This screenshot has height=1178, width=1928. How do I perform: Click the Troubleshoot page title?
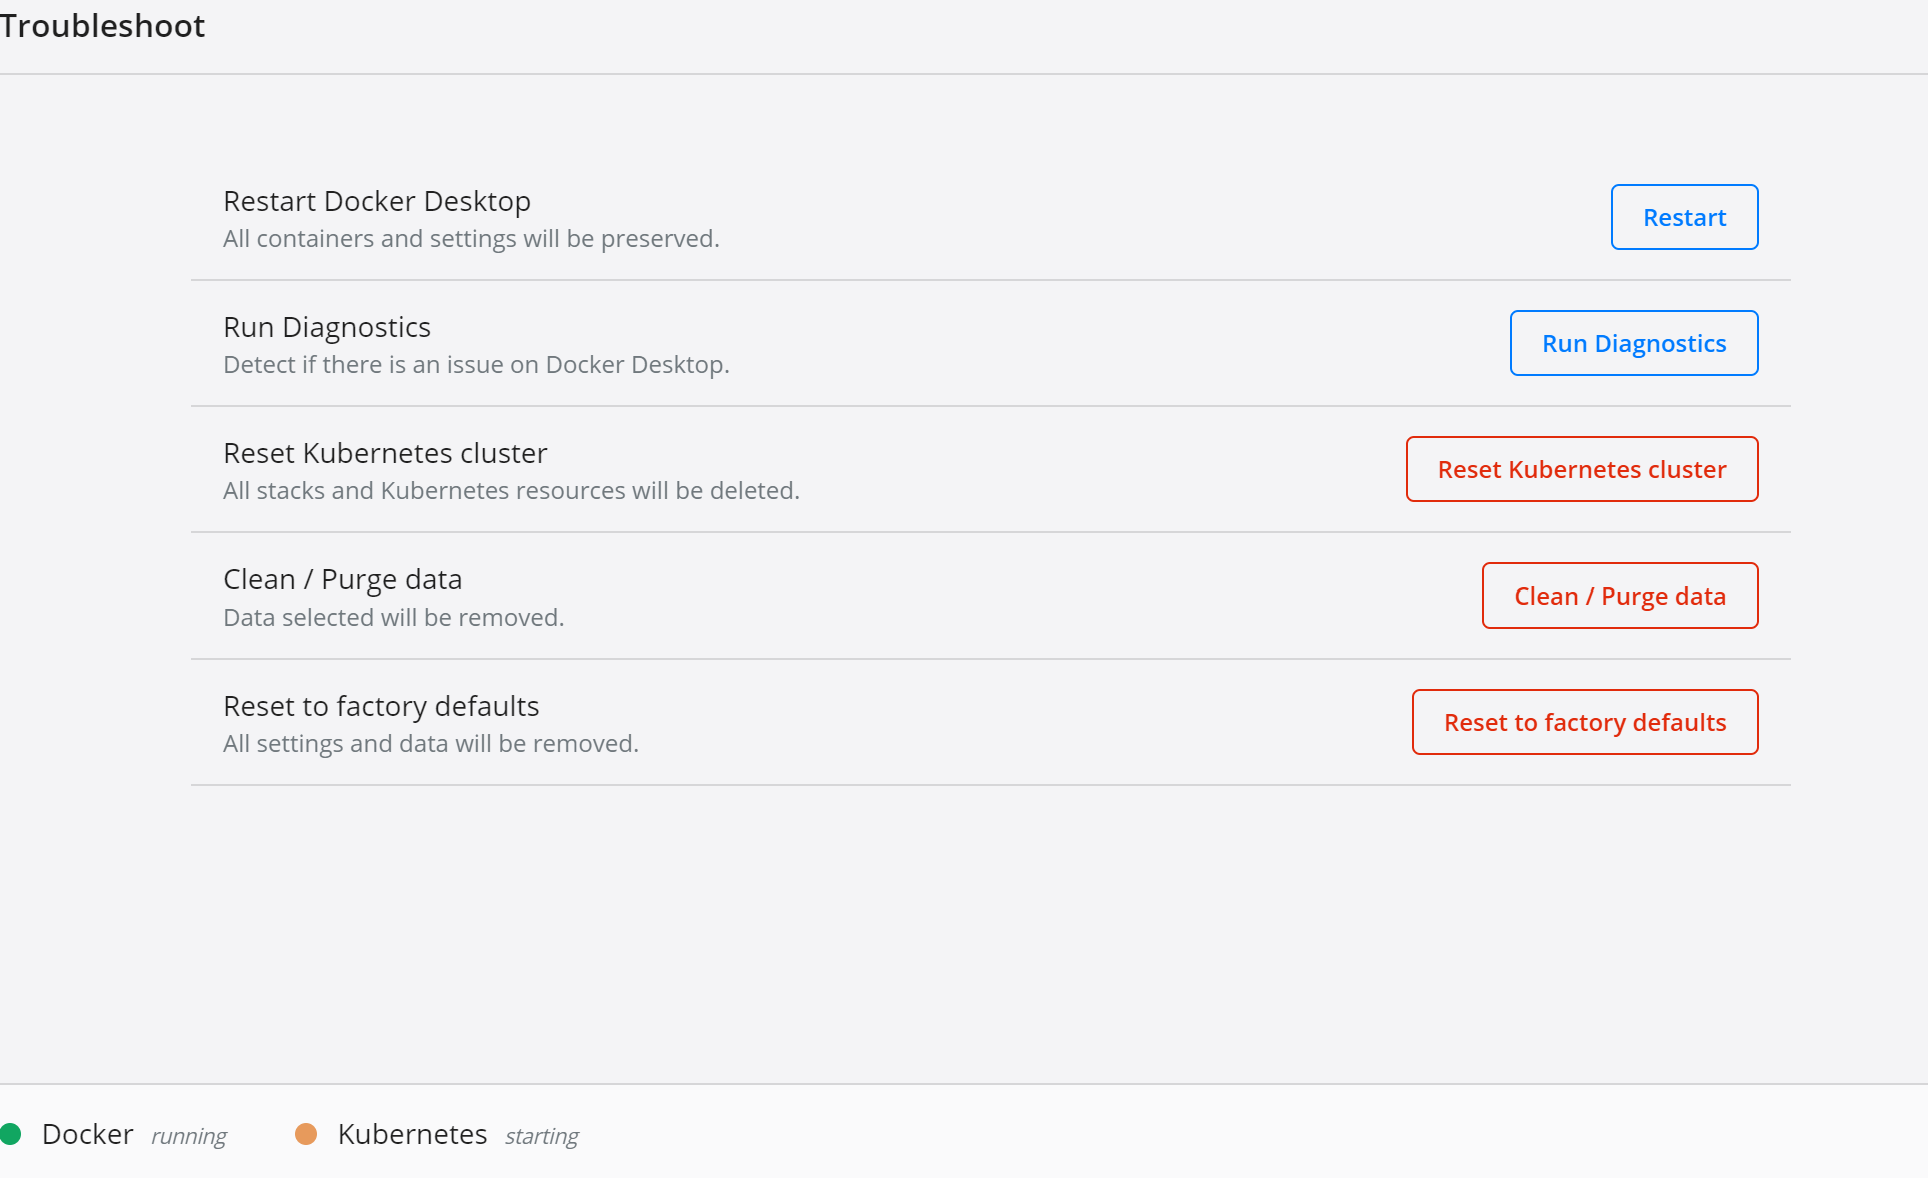pos(103,26)
